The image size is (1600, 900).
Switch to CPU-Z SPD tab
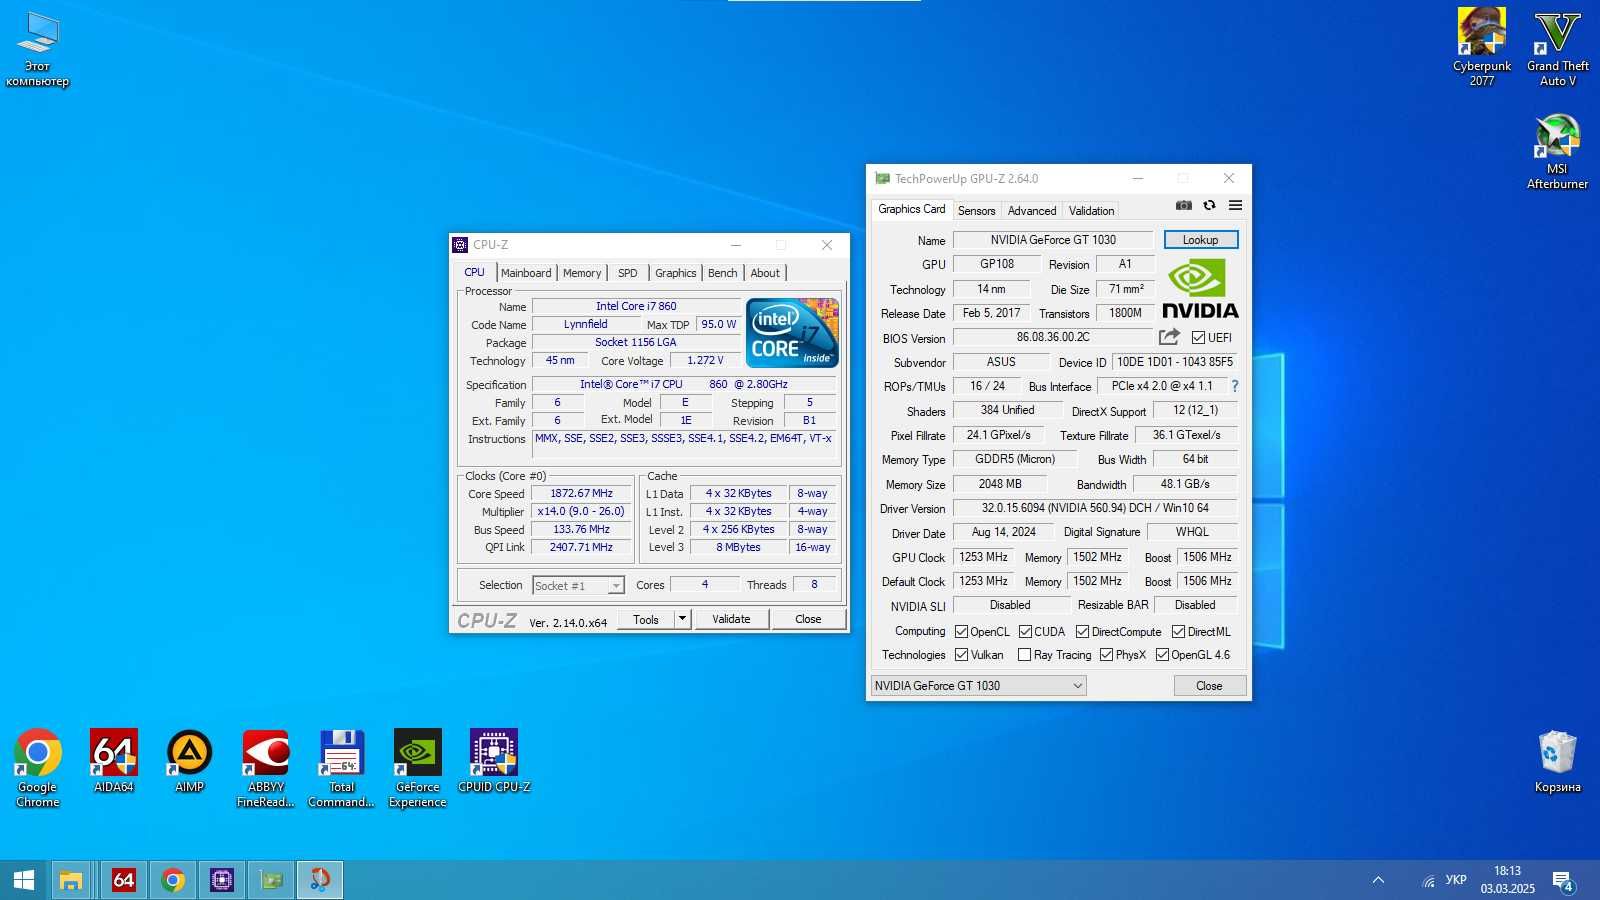[x=627, y=273]
